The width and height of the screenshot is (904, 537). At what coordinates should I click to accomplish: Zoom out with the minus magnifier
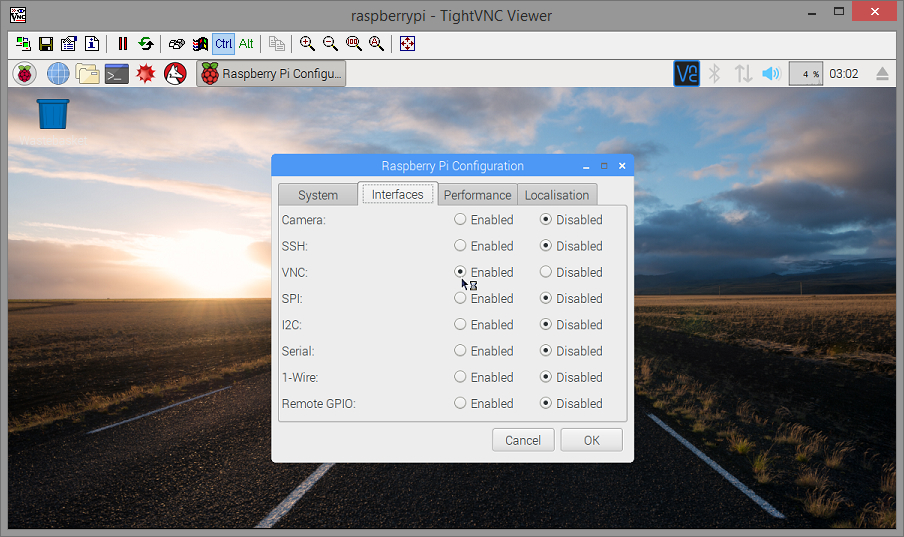[330, 44]
